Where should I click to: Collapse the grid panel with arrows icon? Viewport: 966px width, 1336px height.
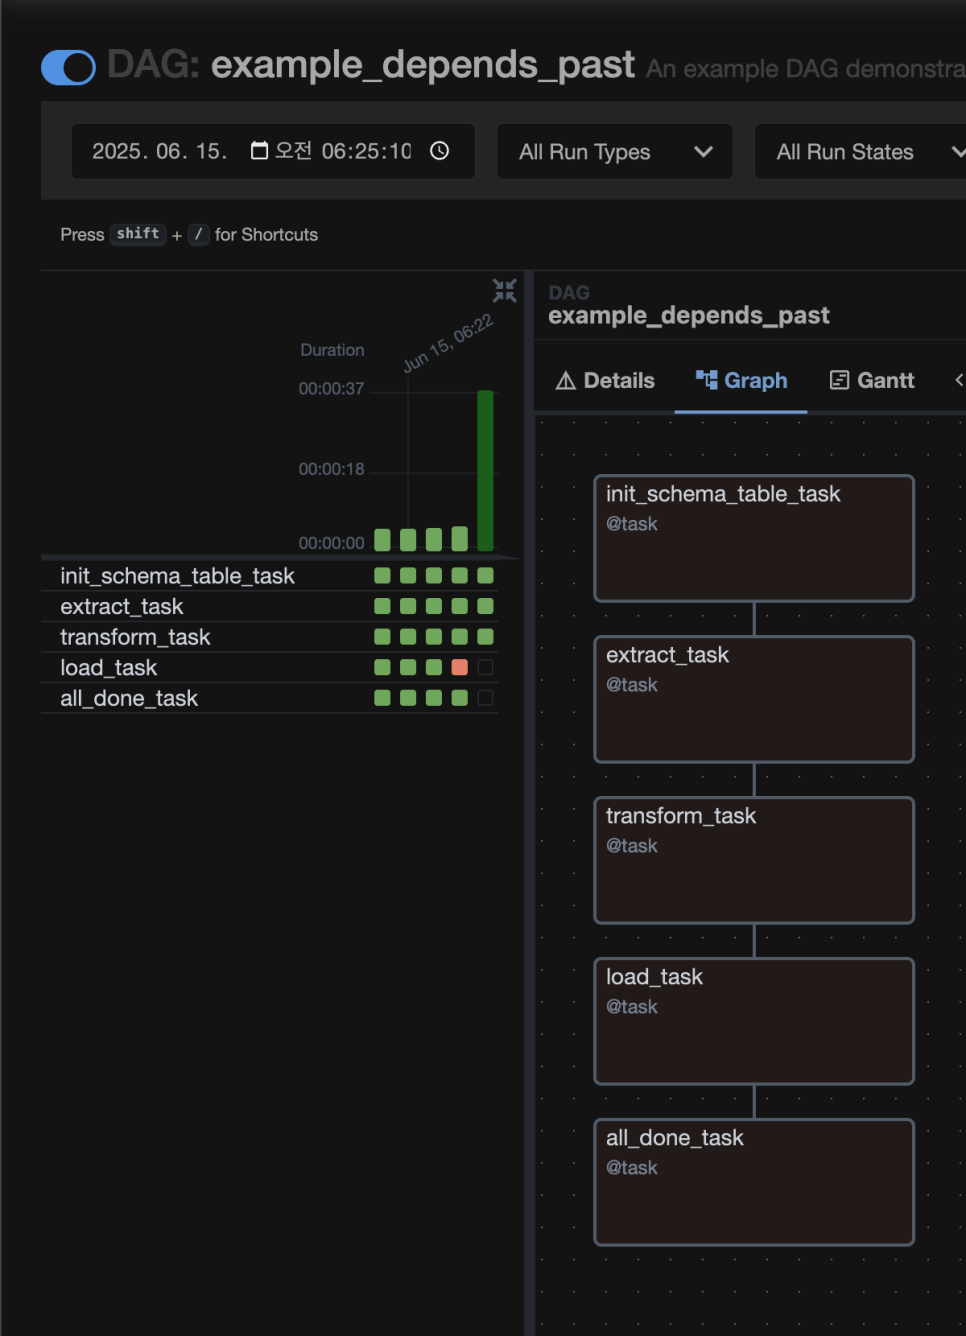(x=505, y=291)
